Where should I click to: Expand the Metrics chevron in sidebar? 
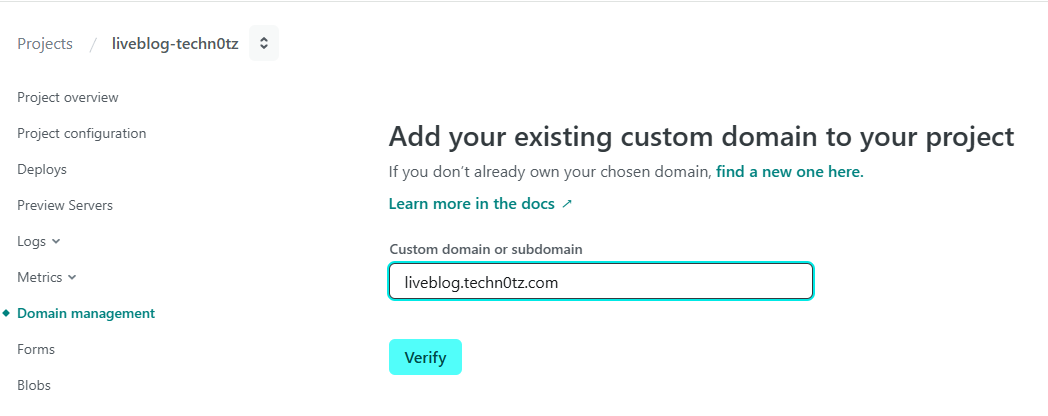point(72,278)
